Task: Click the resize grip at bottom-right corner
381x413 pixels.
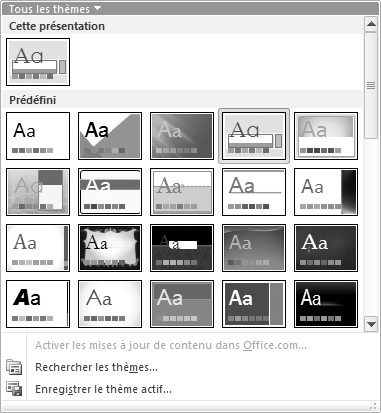Action: [373, 406]
